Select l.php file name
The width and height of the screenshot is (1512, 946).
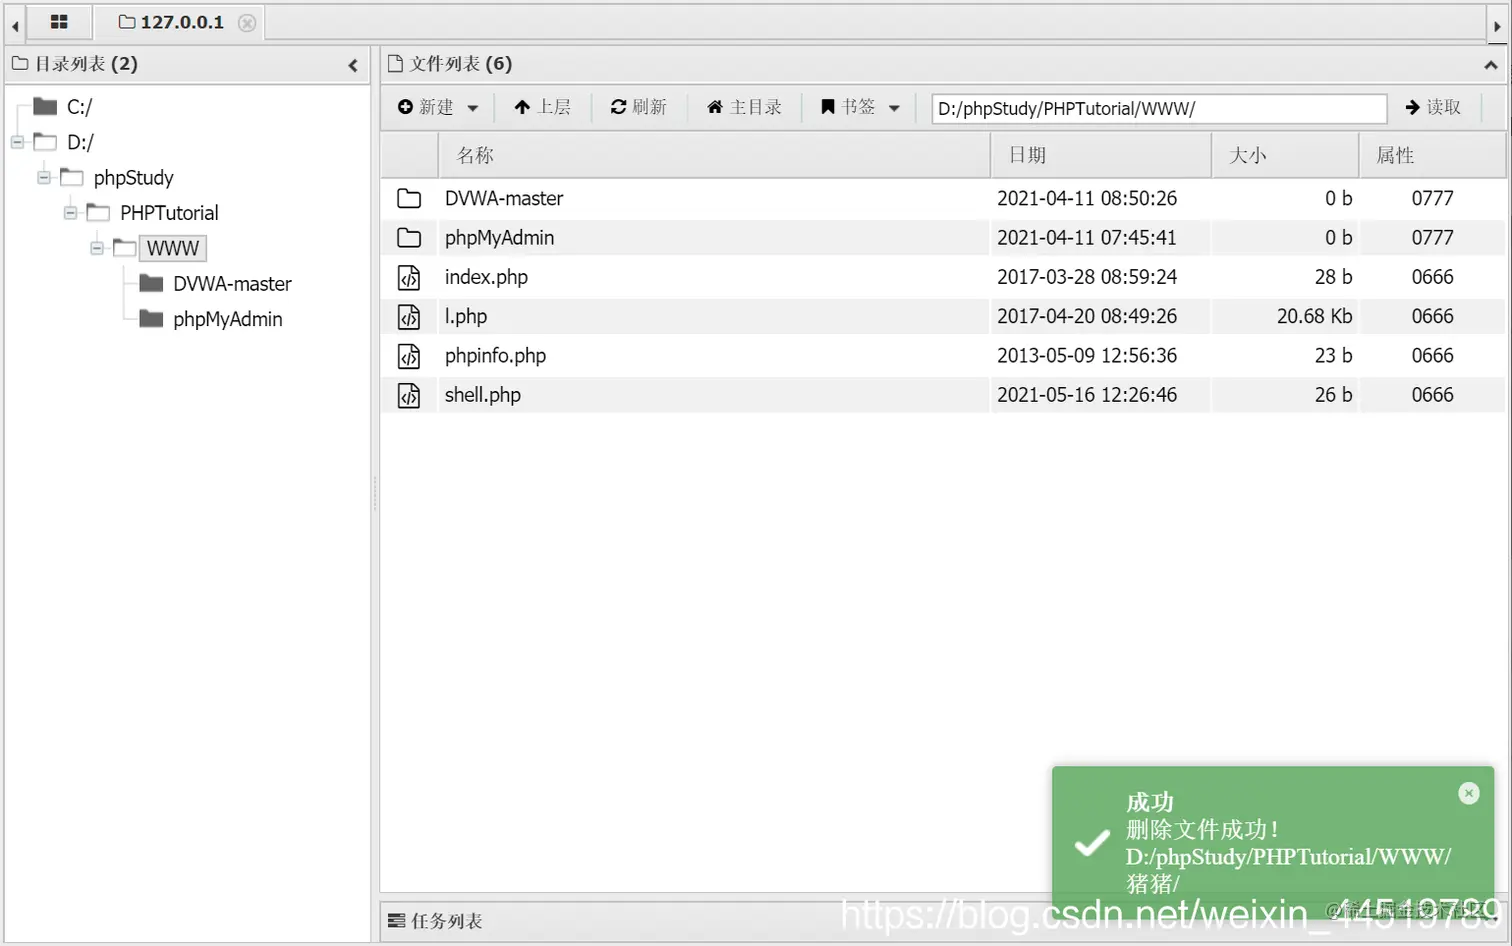[466, 316]
